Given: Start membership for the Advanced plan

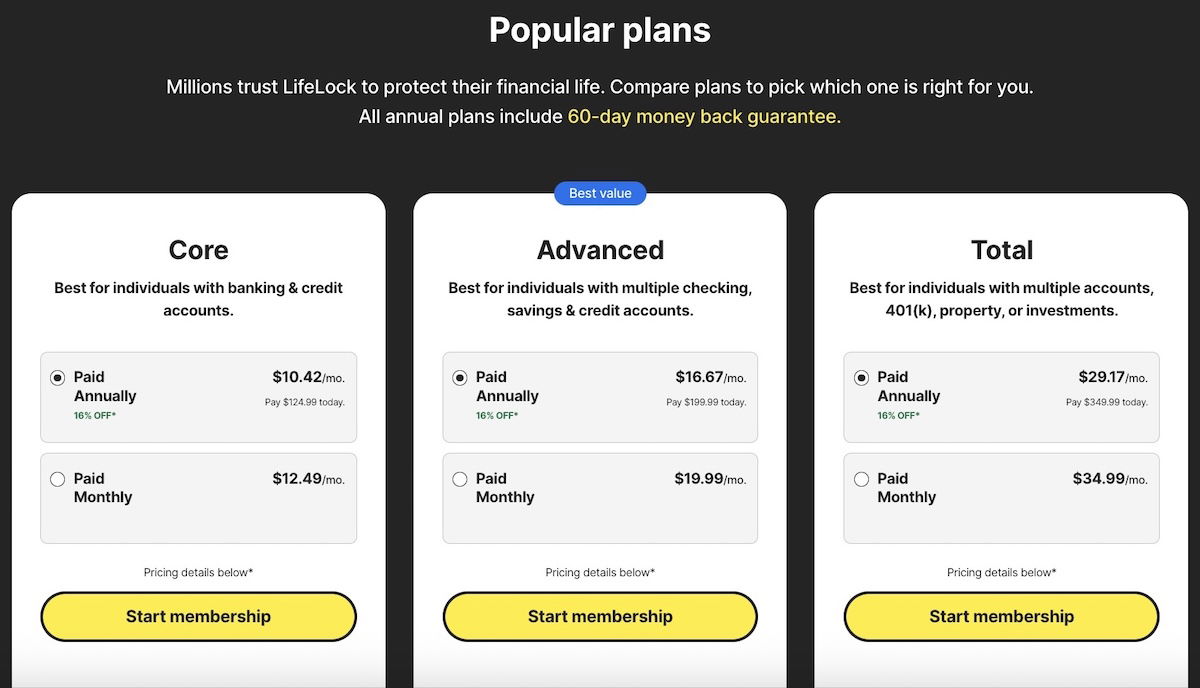Looking at the screenshot, I should point(600,616).
